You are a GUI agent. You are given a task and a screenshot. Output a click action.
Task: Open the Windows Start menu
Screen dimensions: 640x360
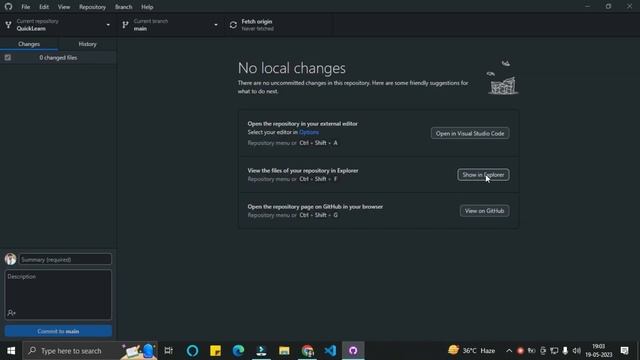click(11, 351)
